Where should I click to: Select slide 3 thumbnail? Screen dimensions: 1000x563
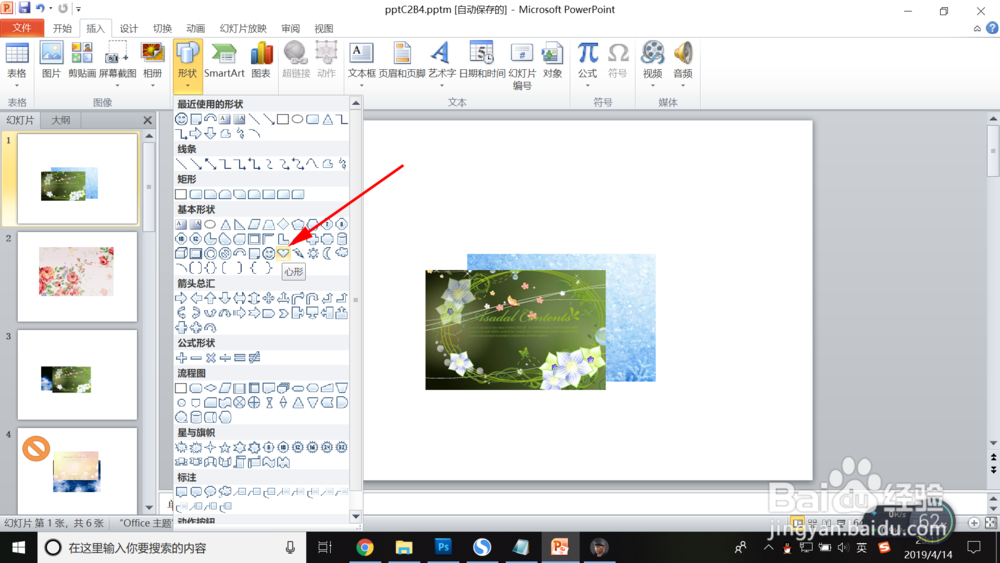77,375
